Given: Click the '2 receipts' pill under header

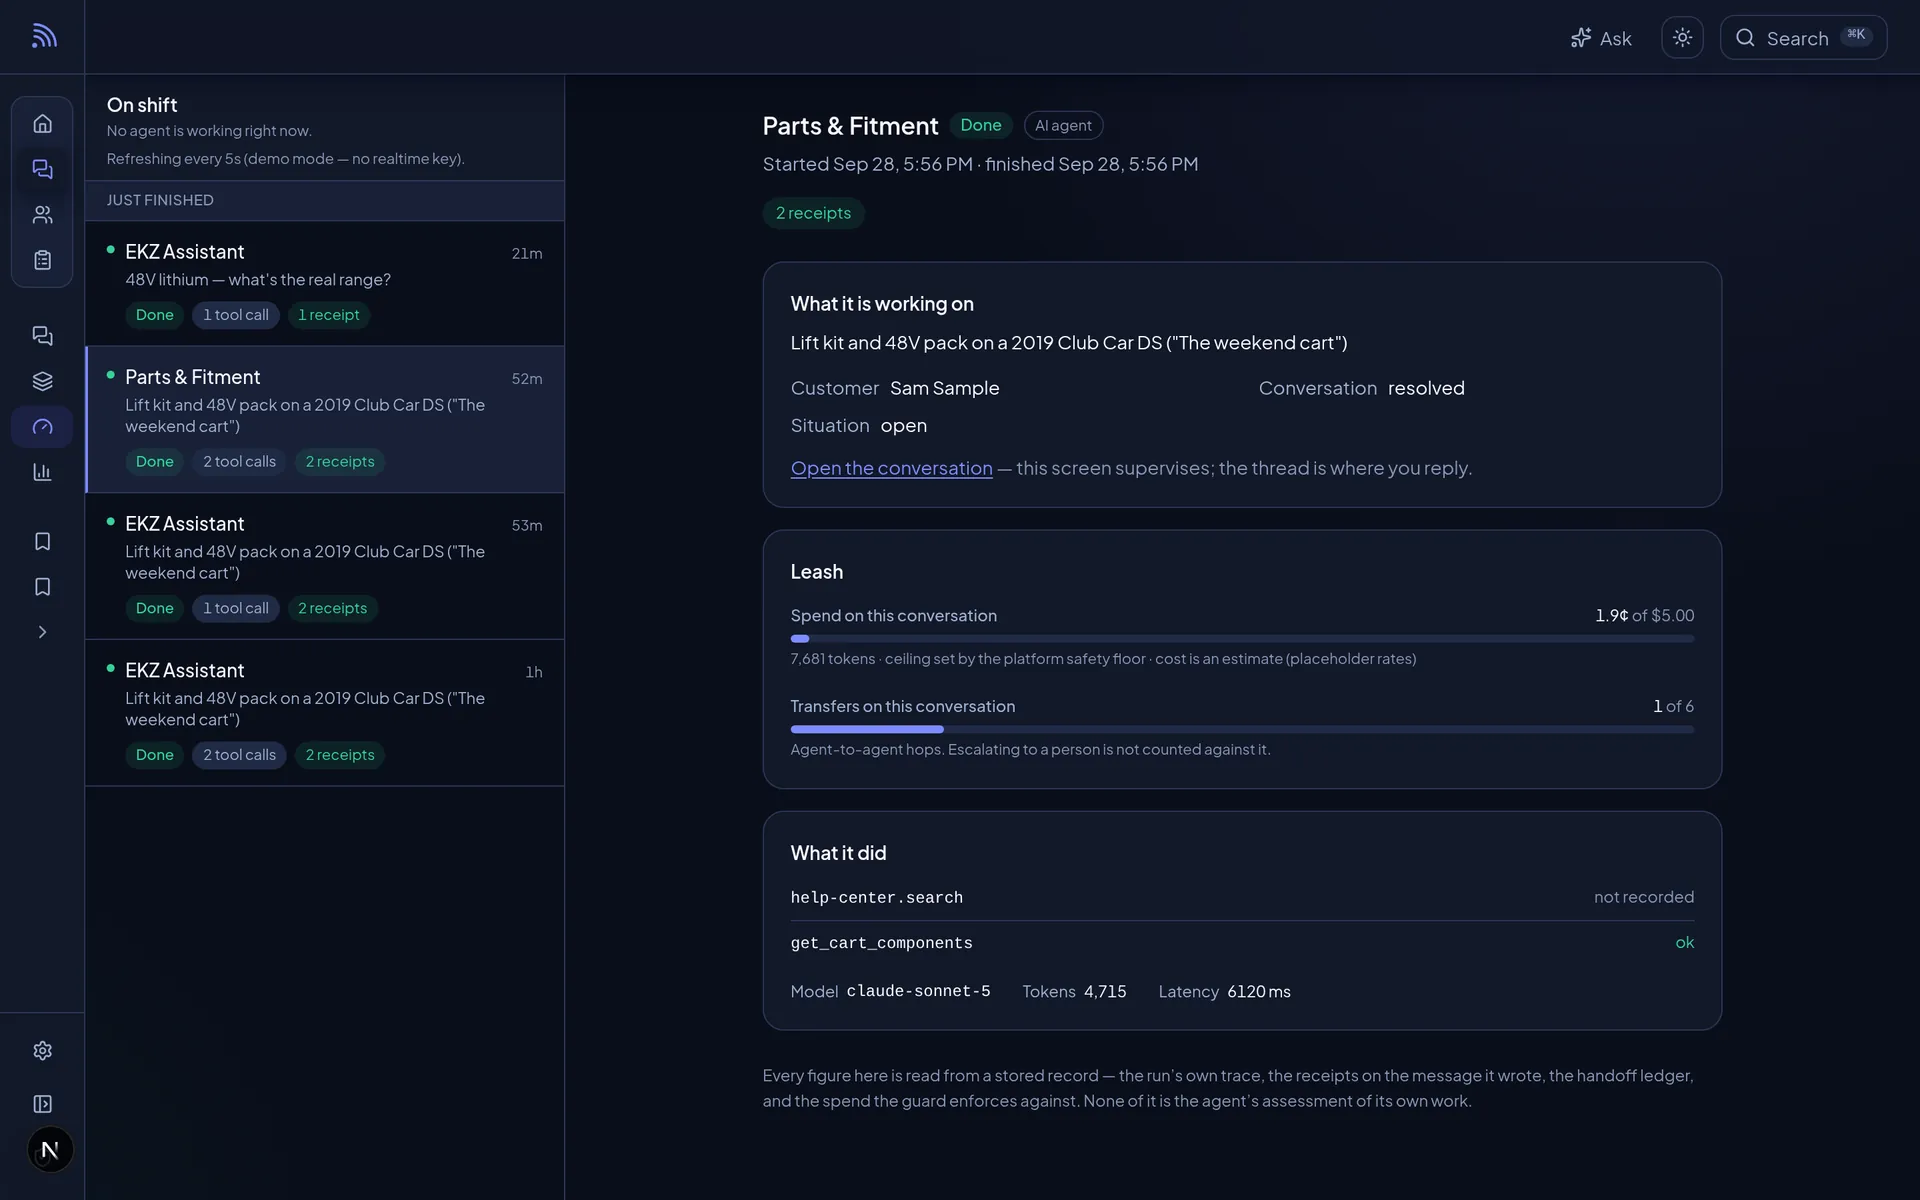Looking at the screenshot, I should [814, 213].
